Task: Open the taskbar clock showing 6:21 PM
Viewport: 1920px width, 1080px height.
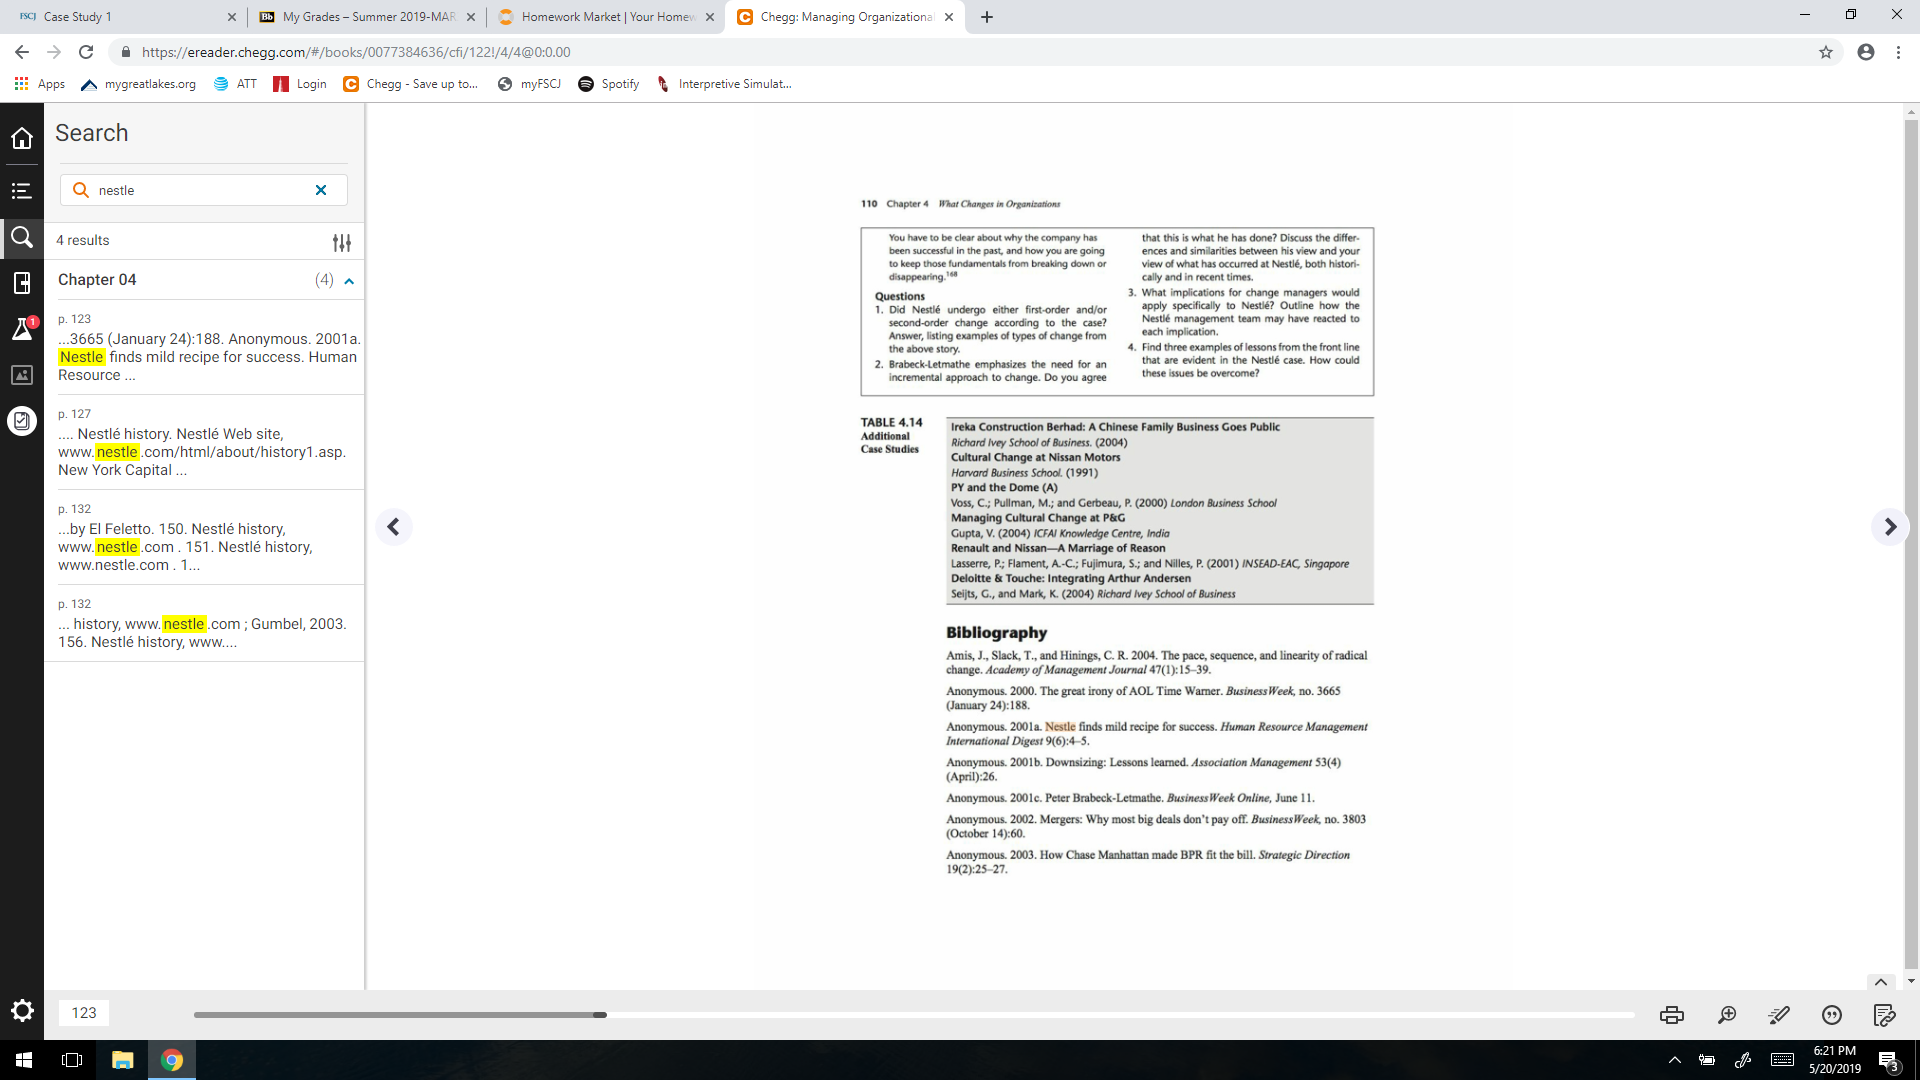Action: click(x=1835, y=1060)
